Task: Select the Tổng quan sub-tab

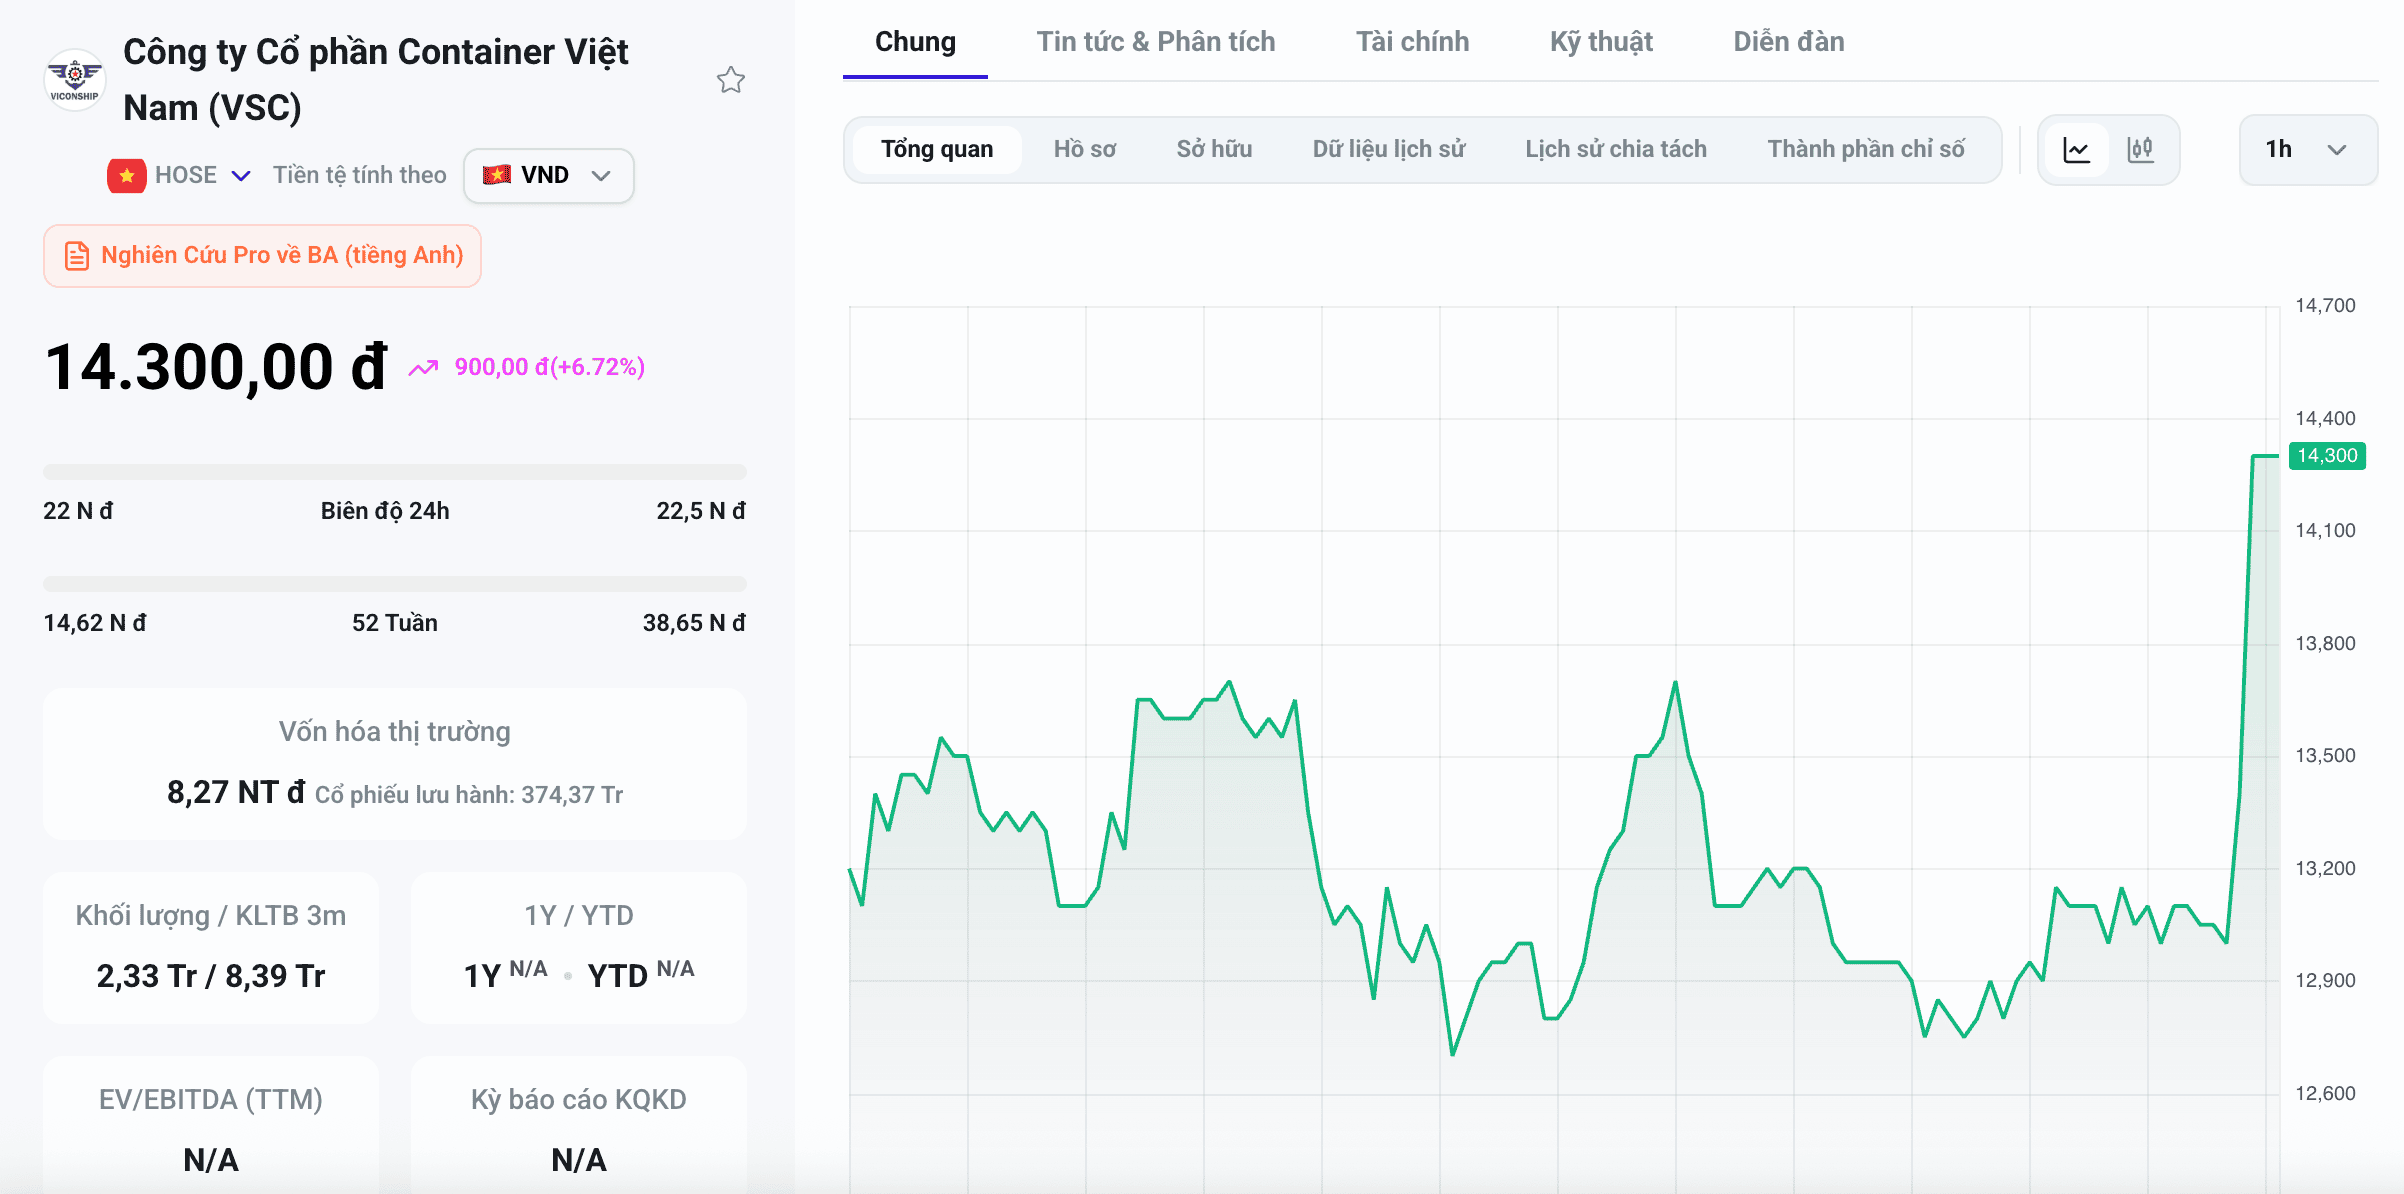Action: (937, 150)
